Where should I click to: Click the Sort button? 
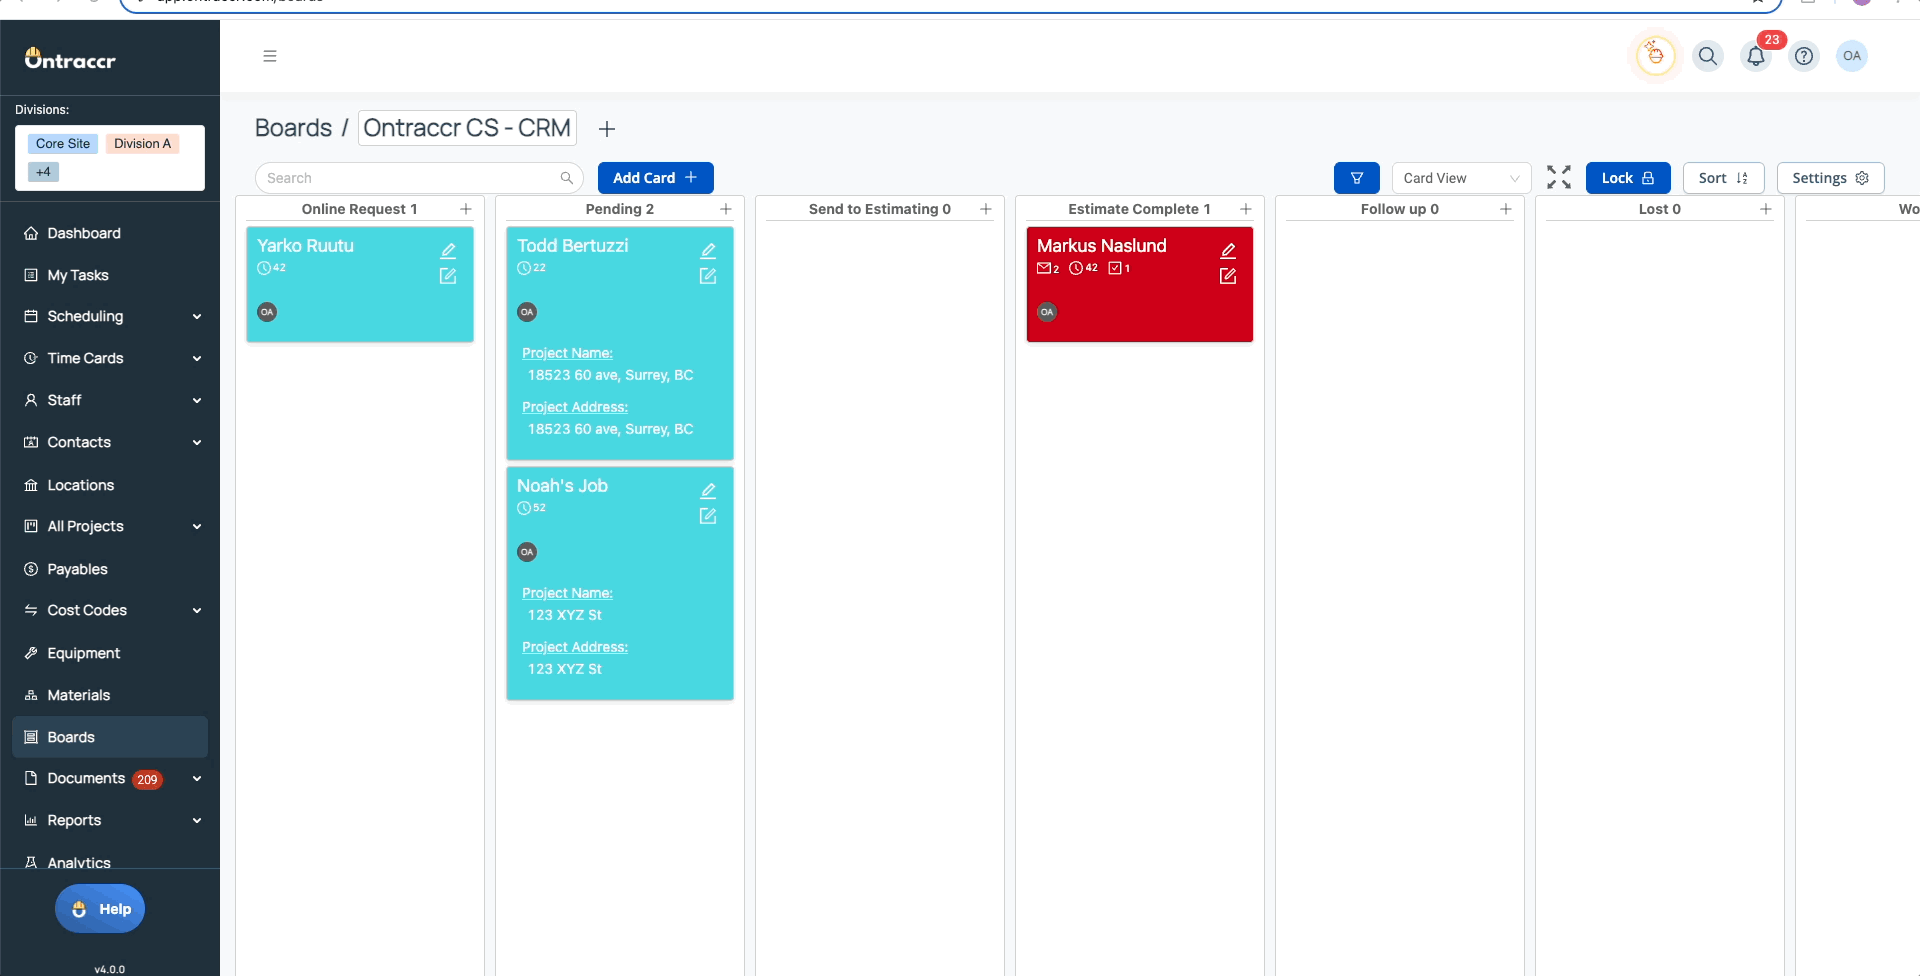pyautogui.click(x=1723, y=178)
